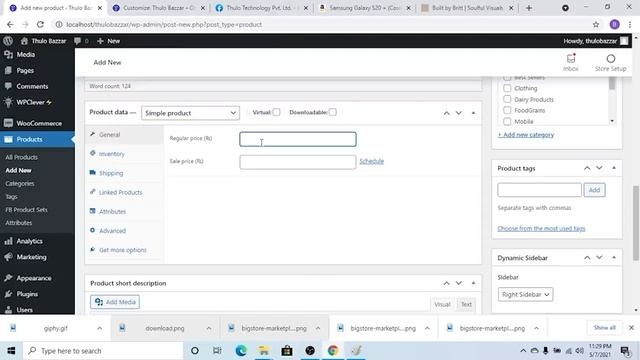The width and height of the screenshot is (640, 360).
Task: Switch short description to Text tab
Action: click(x=466, y=304)
